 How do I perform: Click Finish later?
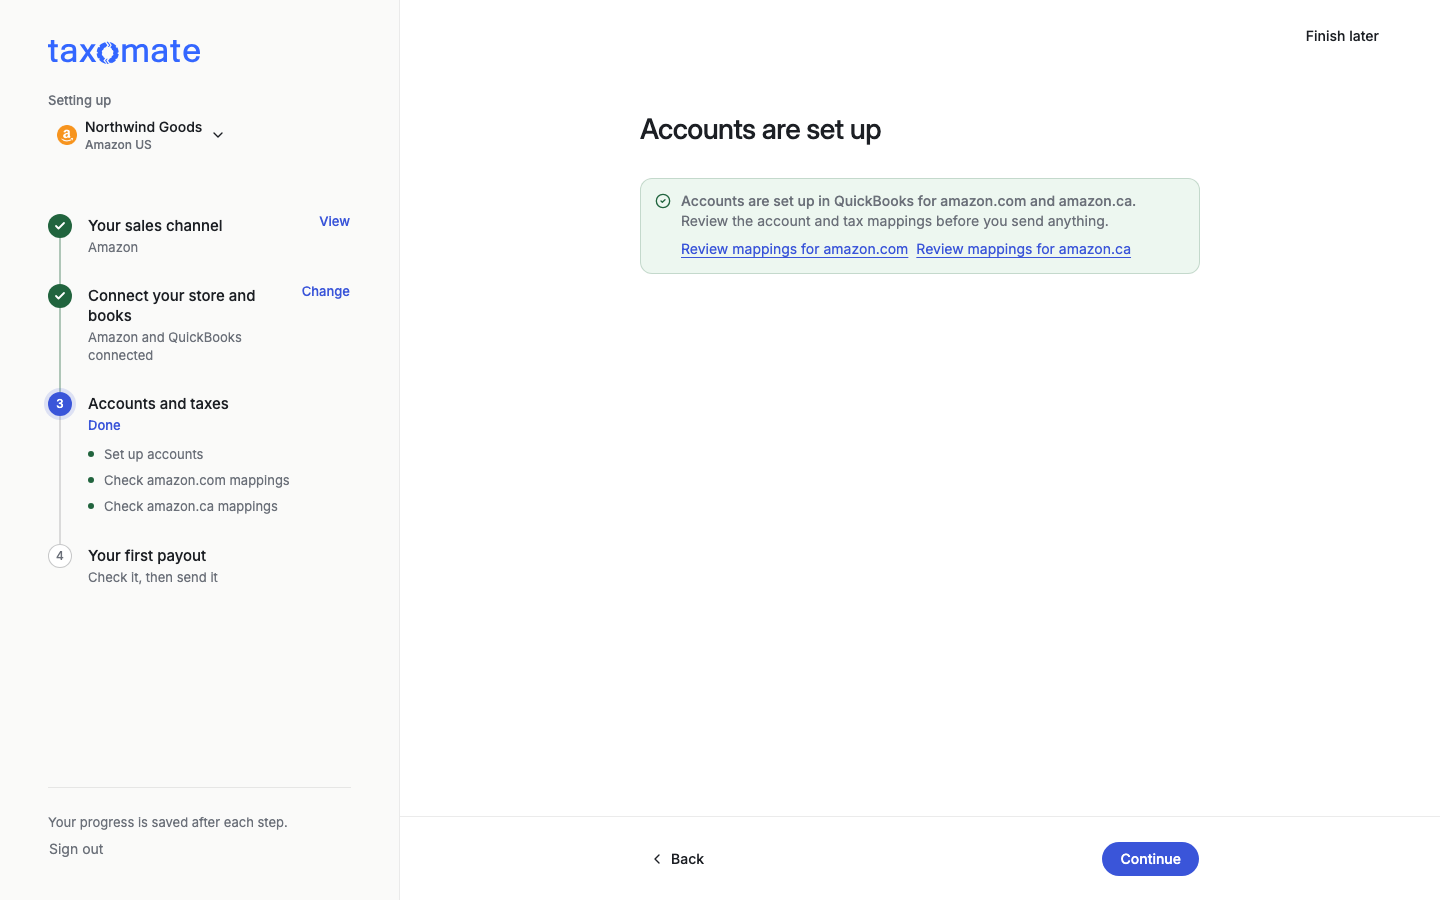click(x=1342, y=36)
